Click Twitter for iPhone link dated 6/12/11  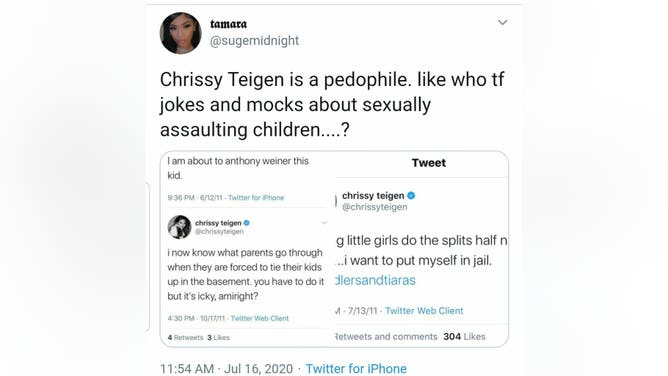click(x=256, y=198)
